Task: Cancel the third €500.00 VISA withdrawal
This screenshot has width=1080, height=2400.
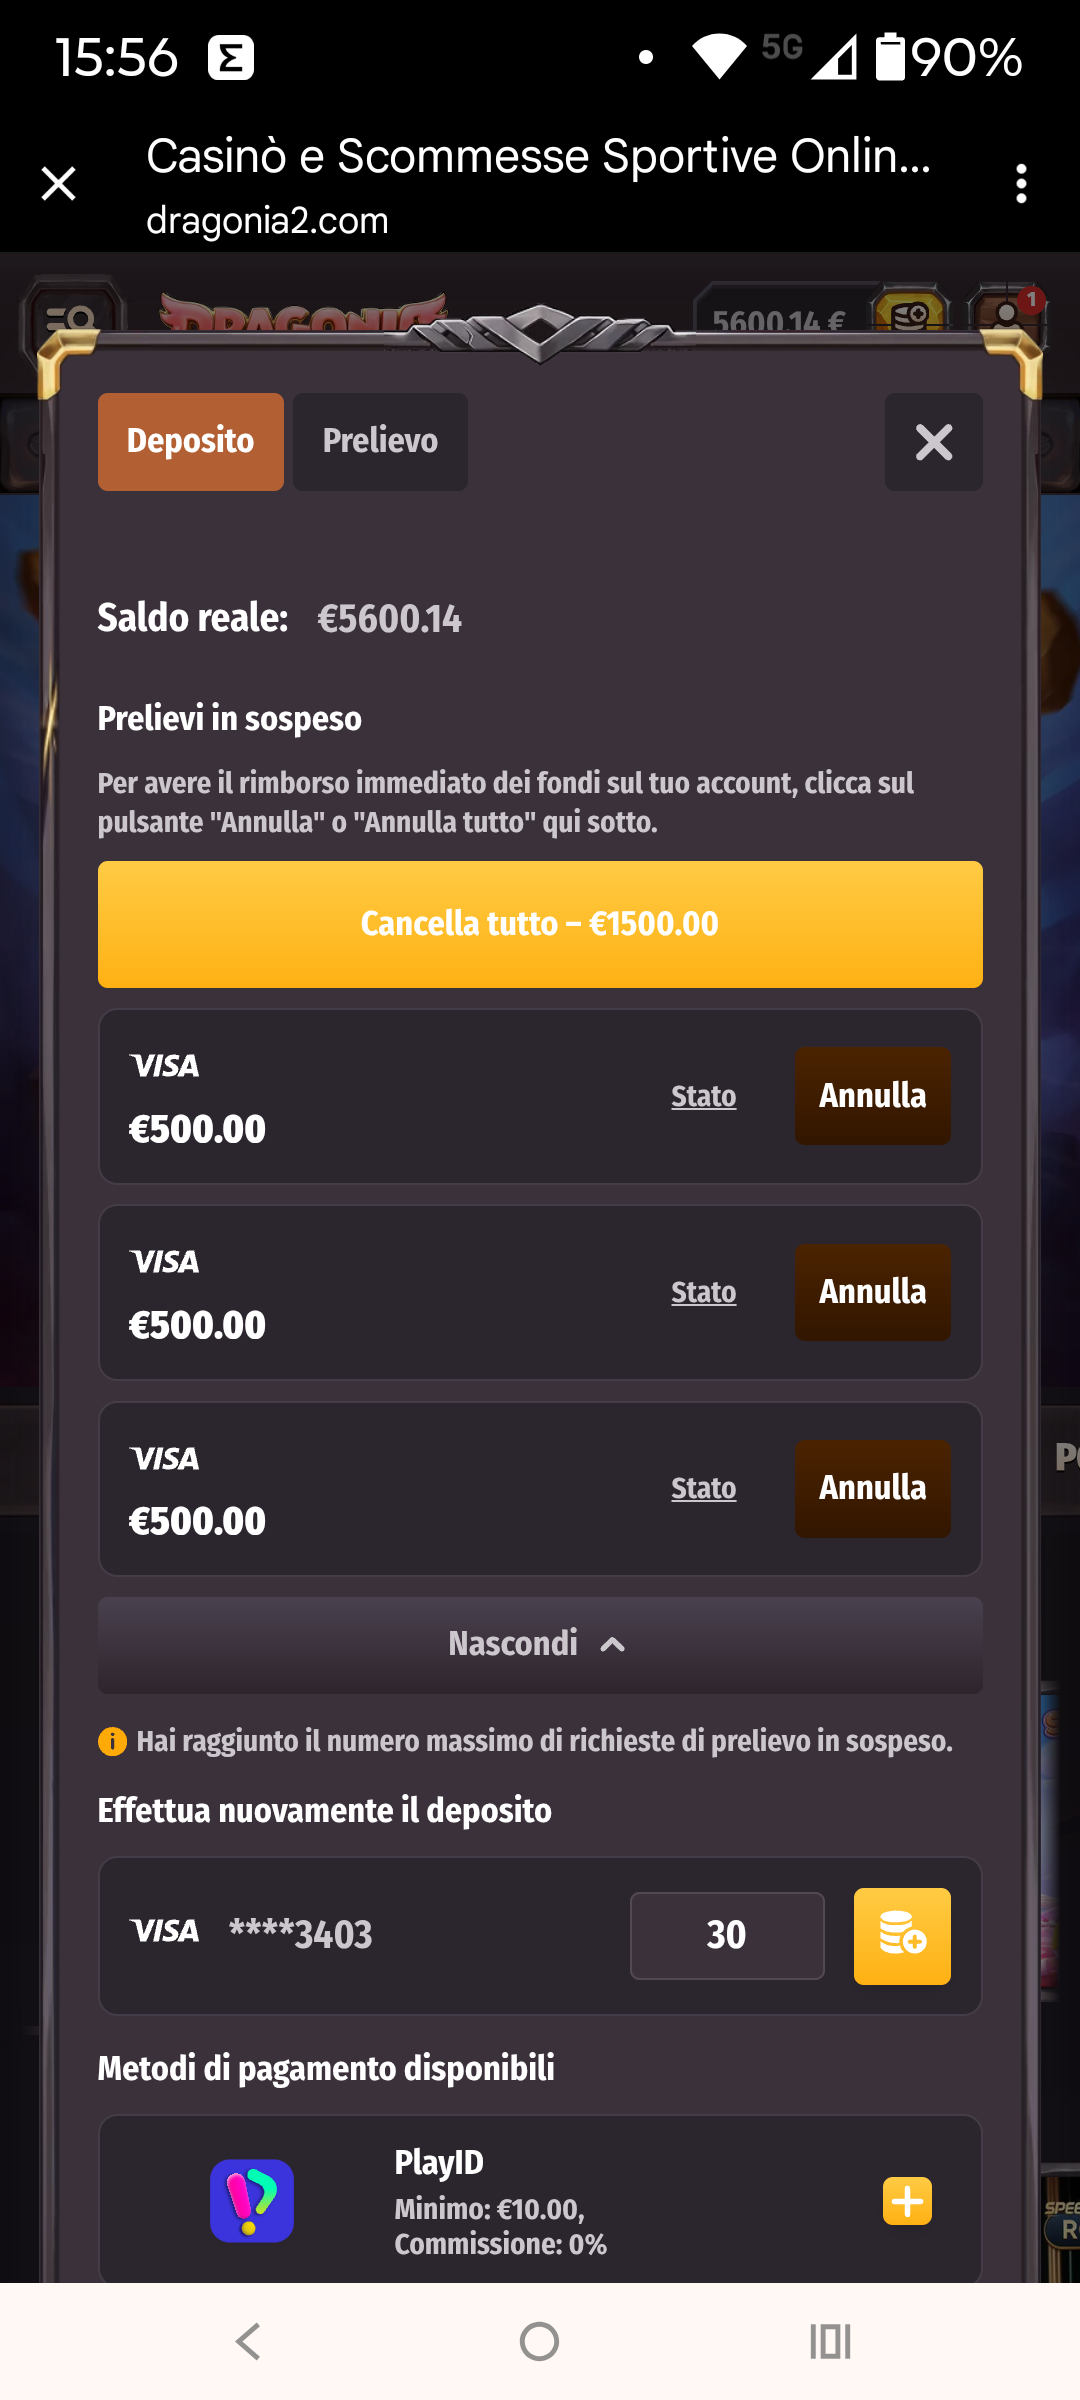Action: [872, 1488]
